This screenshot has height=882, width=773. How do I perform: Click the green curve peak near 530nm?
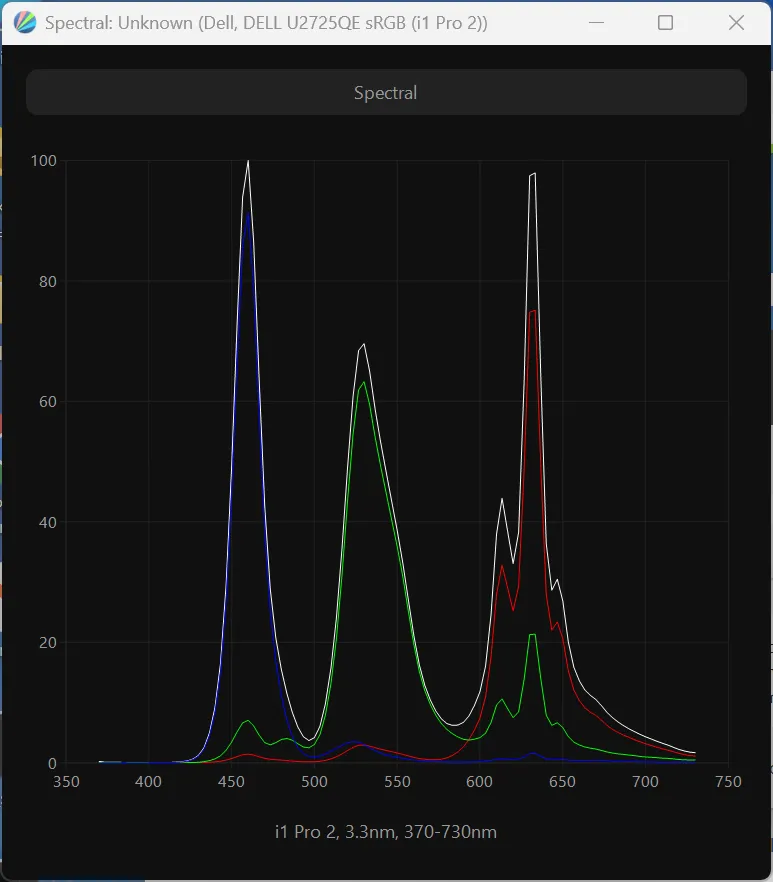coord(364,382)
